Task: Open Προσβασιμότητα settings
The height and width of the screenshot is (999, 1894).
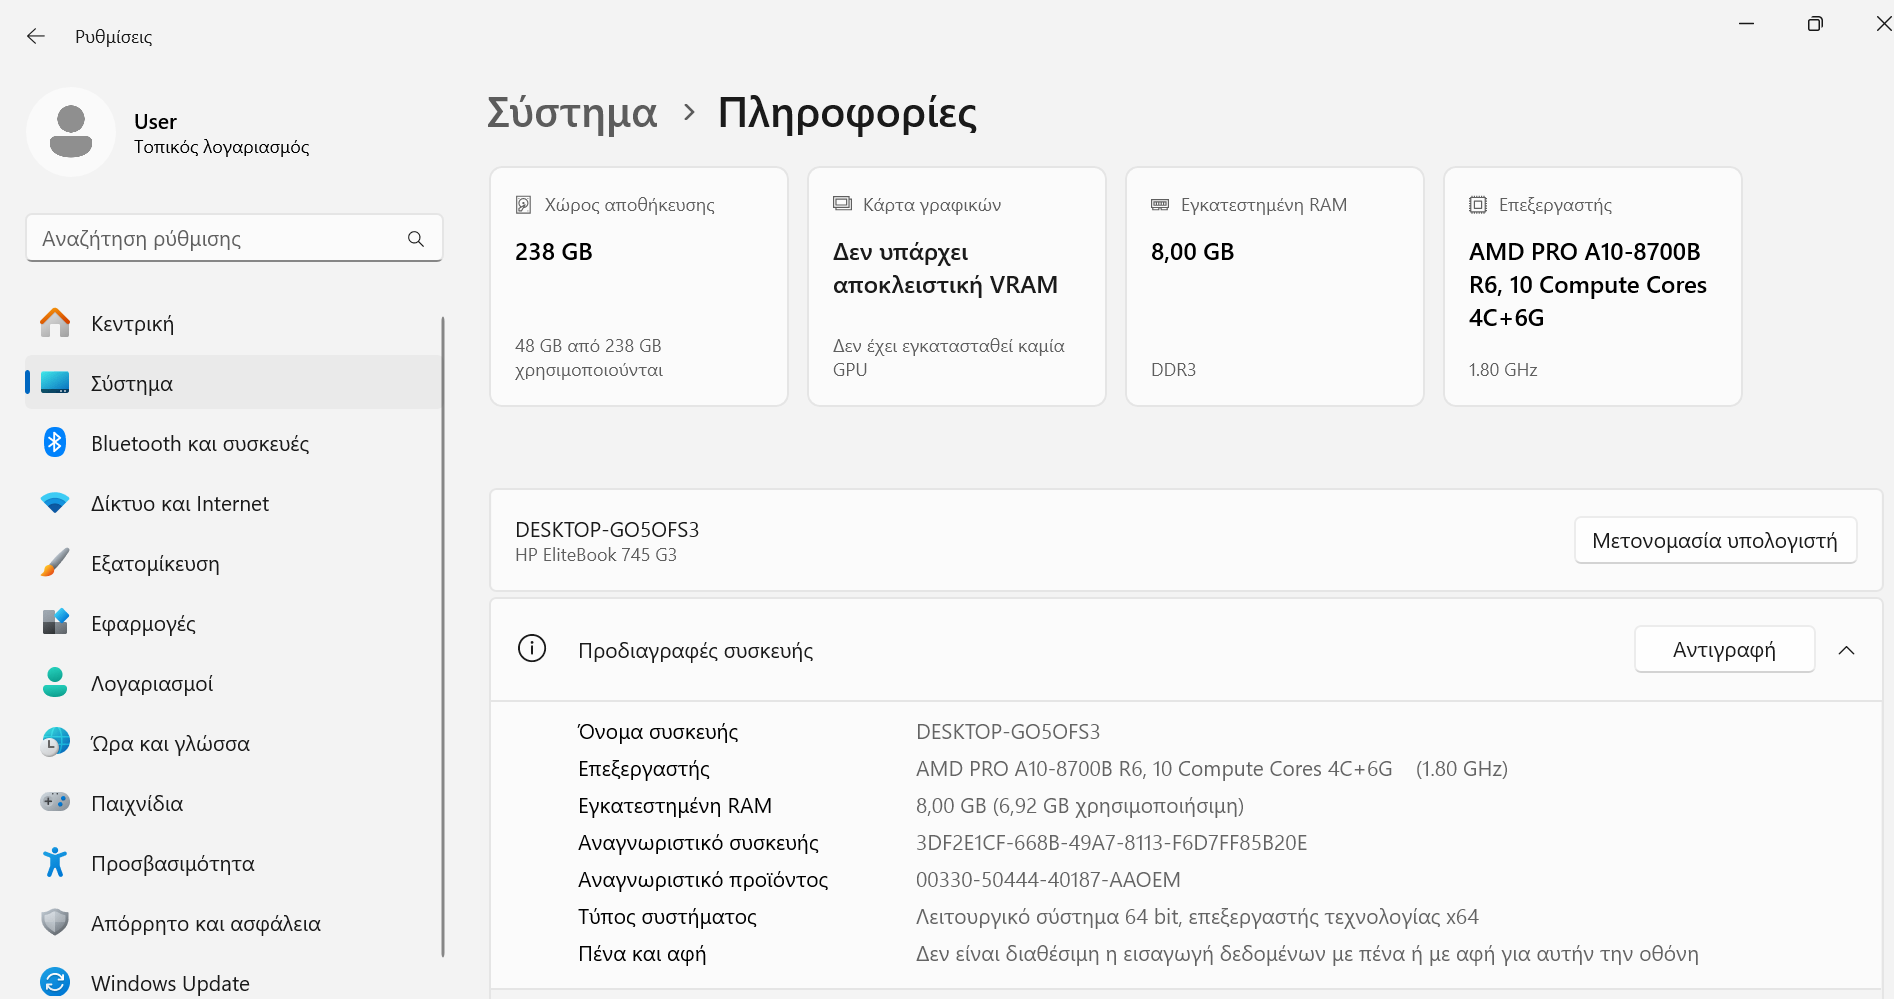Action: 234,863
